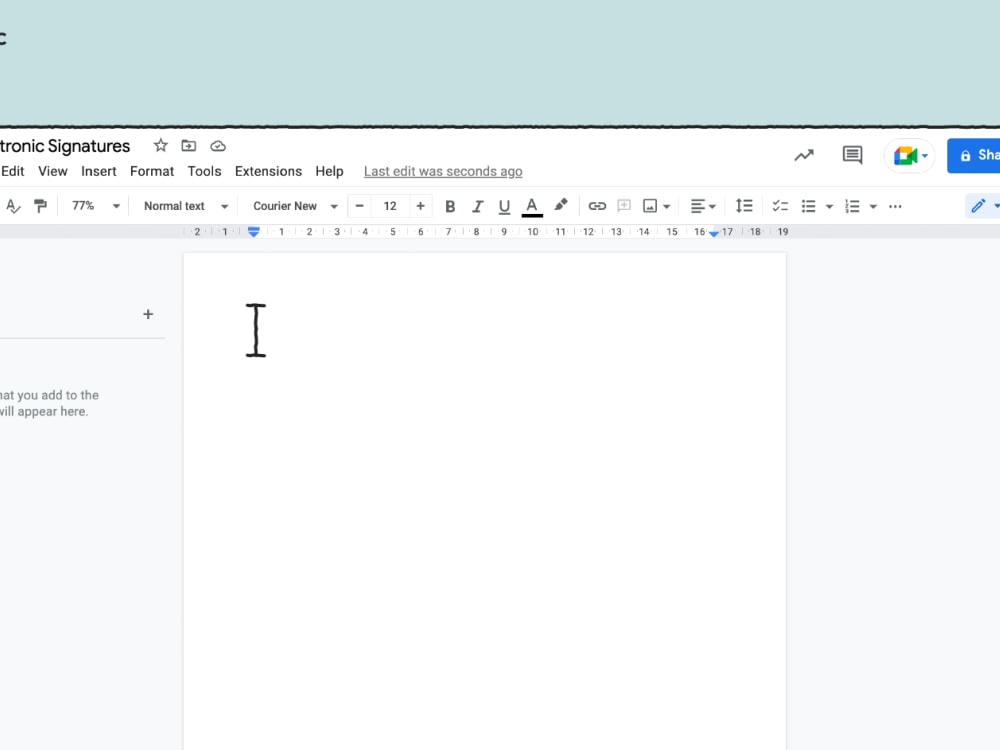Open the Normal text style dropdown

(186, 206)
